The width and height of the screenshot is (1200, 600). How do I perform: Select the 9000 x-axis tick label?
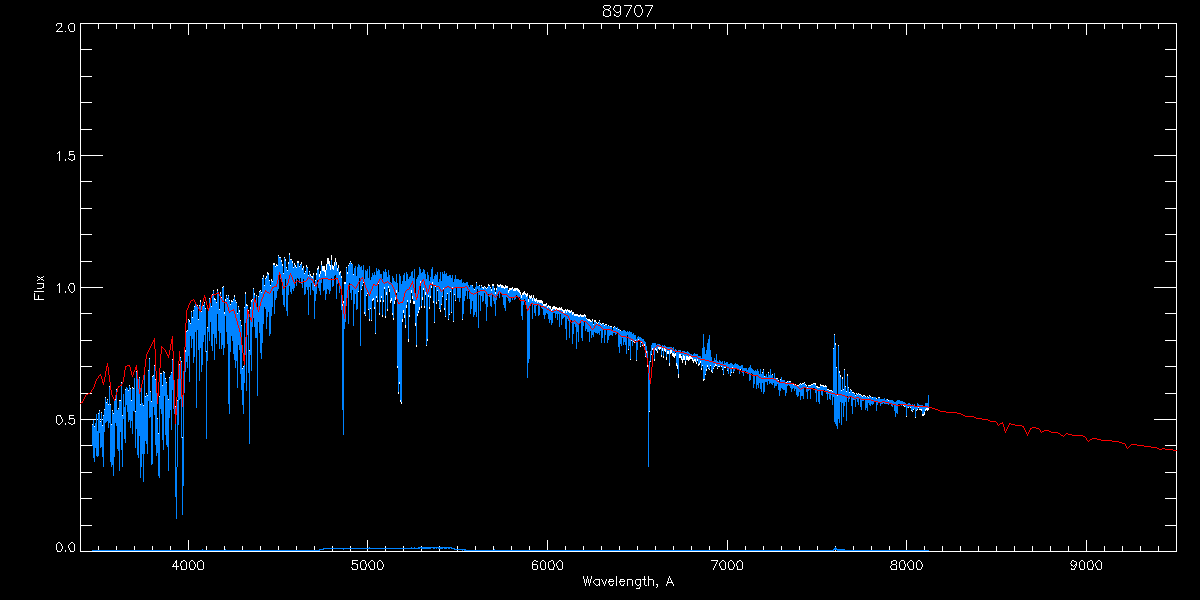1086,564
